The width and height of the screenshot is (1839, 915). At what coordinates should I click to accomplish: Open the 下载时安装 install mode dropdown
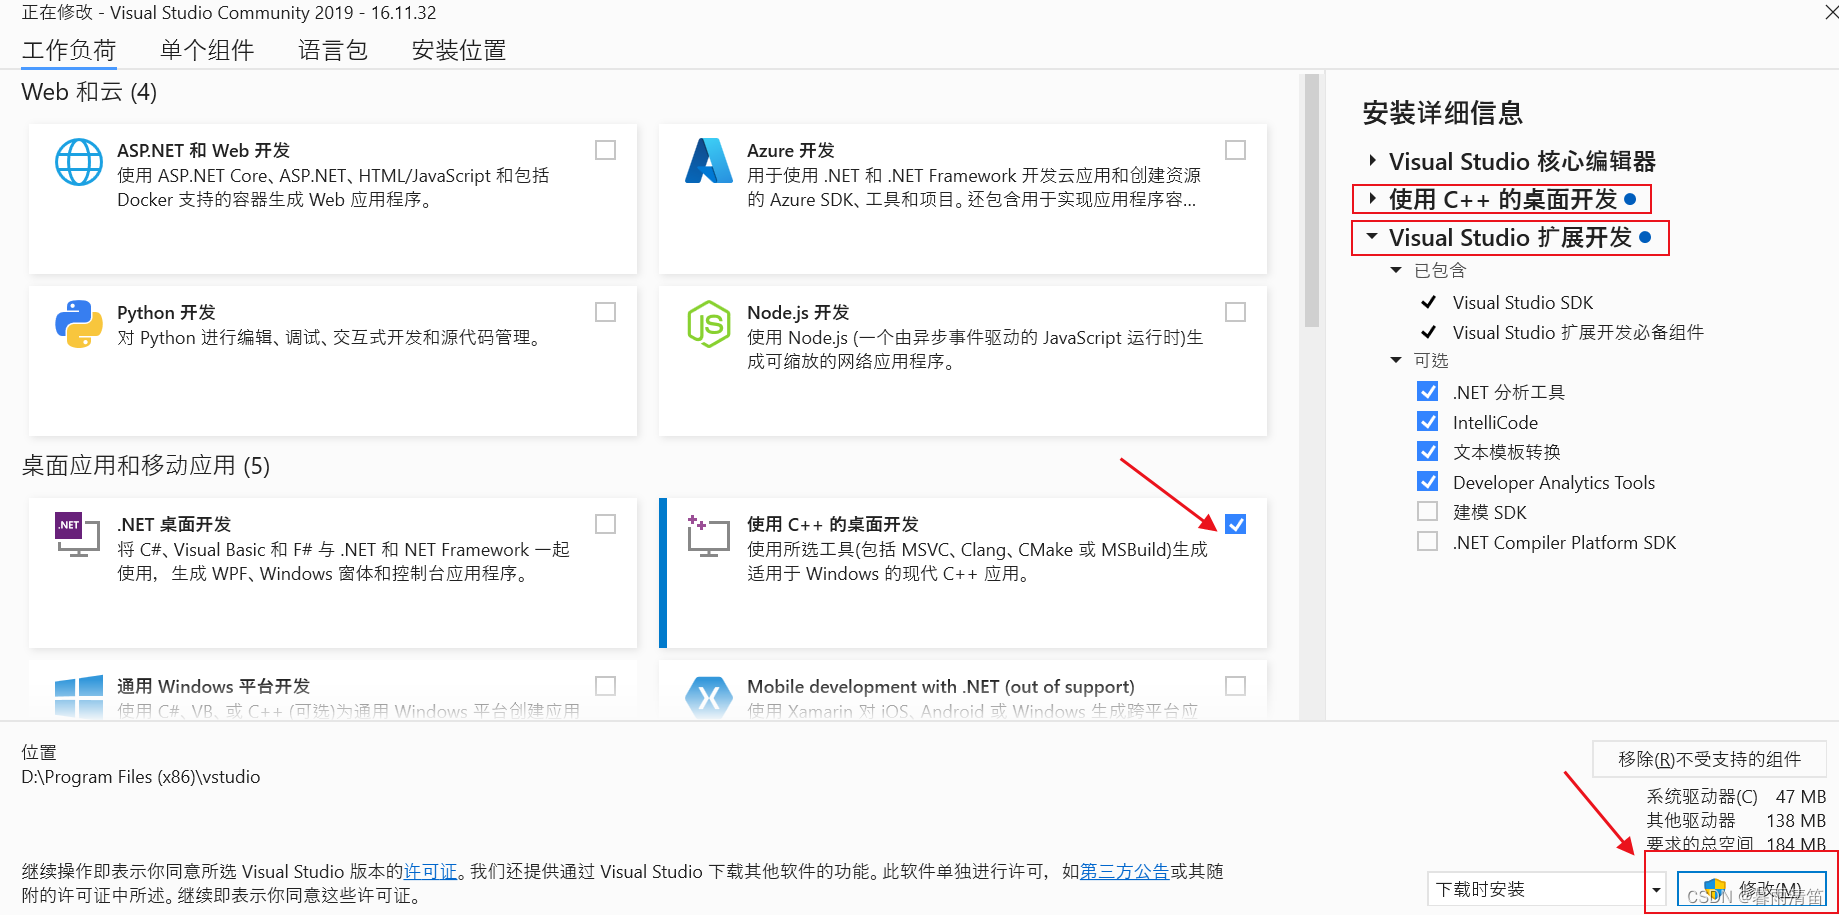coord(1546,889)
